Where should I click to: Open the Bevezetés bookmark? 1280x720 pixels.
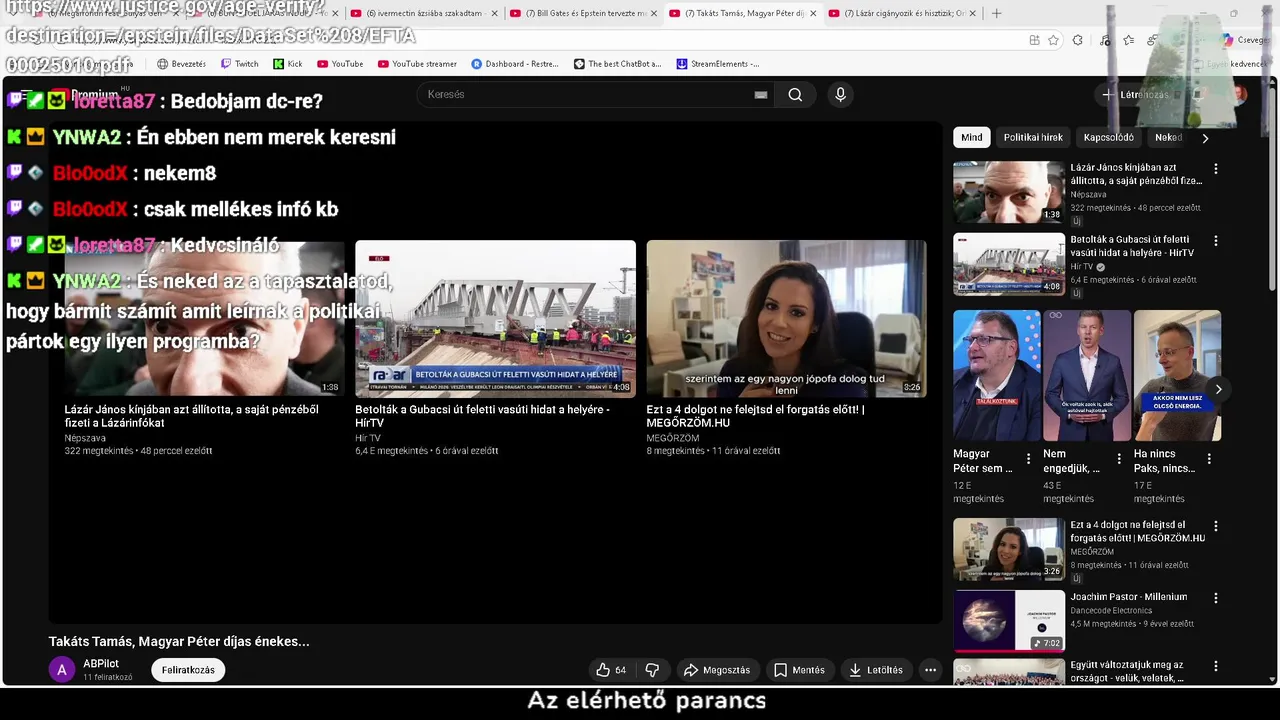coord(181,64)
